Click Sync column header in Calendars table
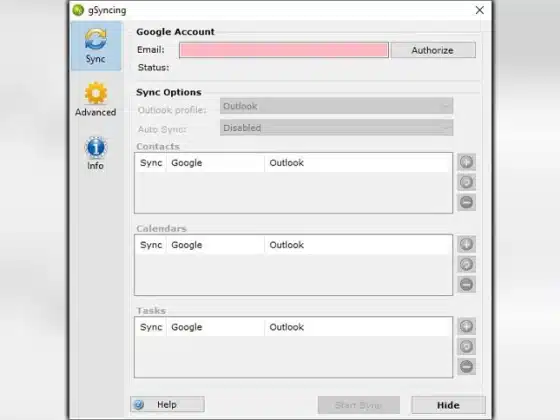 tap(151, 245)
